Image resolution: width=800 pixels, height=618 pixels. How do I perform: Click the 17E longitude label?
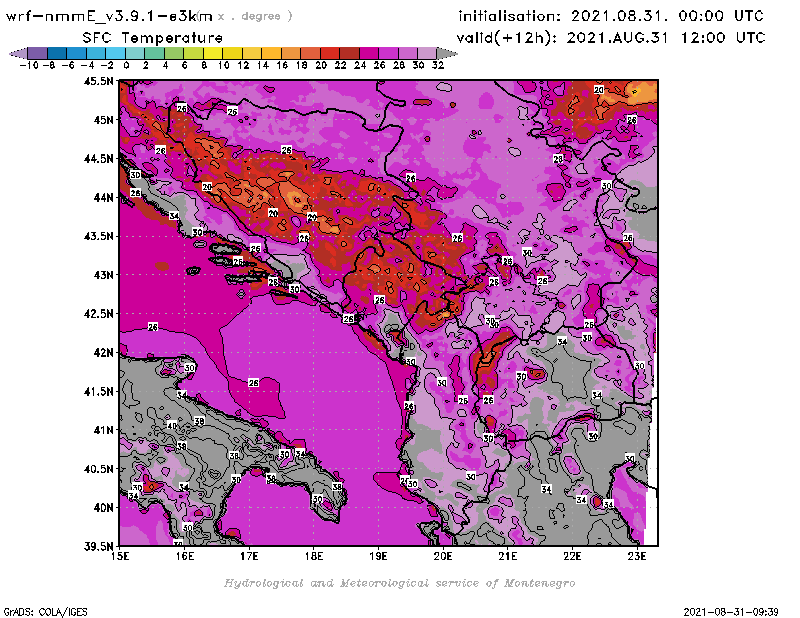pos(249,557)
